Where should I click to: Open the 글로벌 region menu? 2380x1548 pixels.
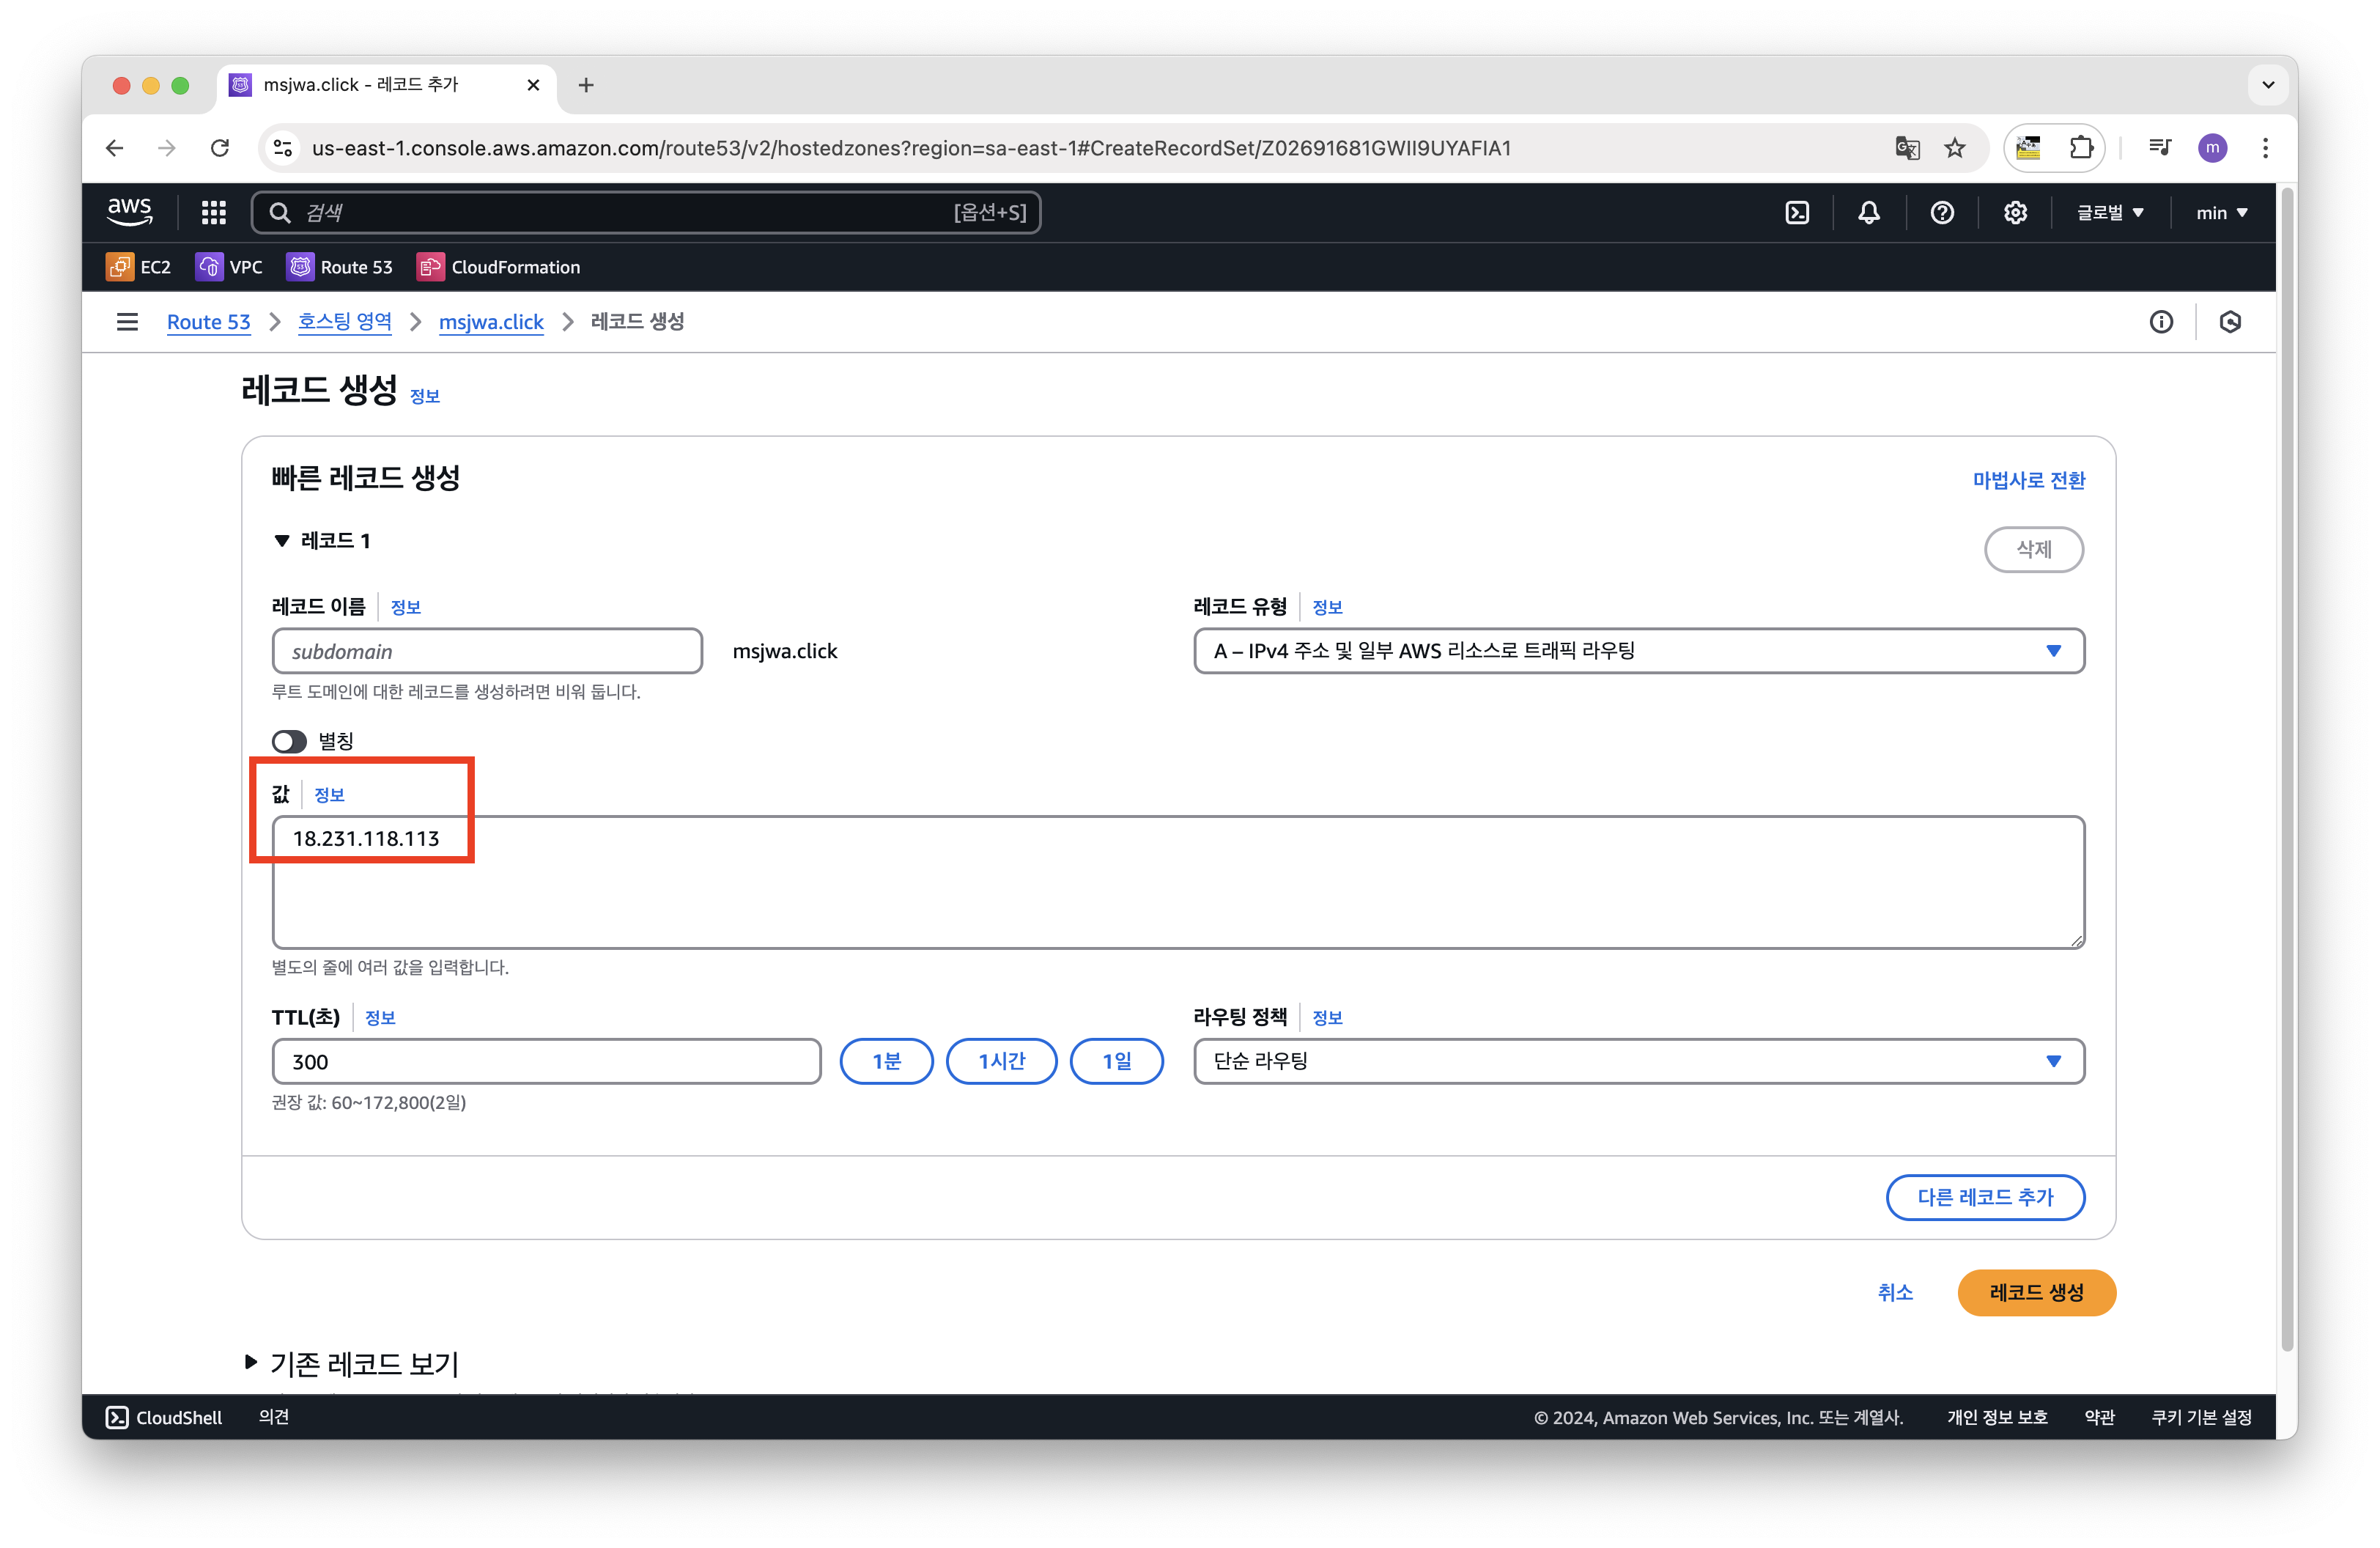2109,212
